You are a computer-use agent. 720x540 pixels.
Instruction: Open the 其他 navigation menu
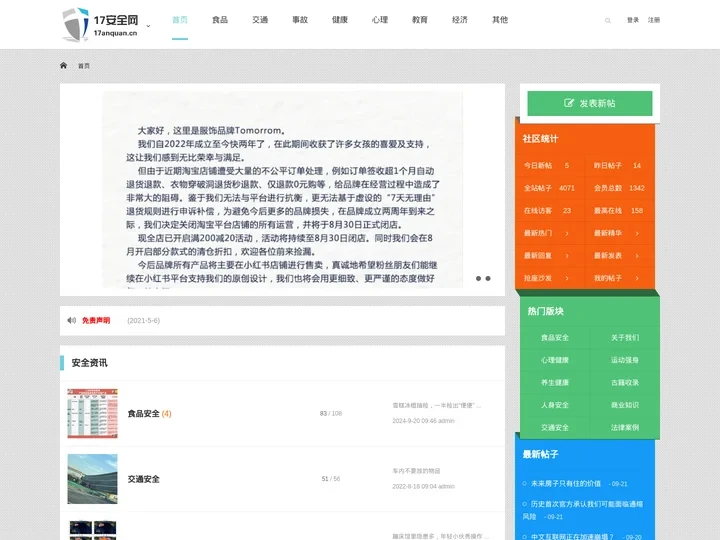pos(500,20)
